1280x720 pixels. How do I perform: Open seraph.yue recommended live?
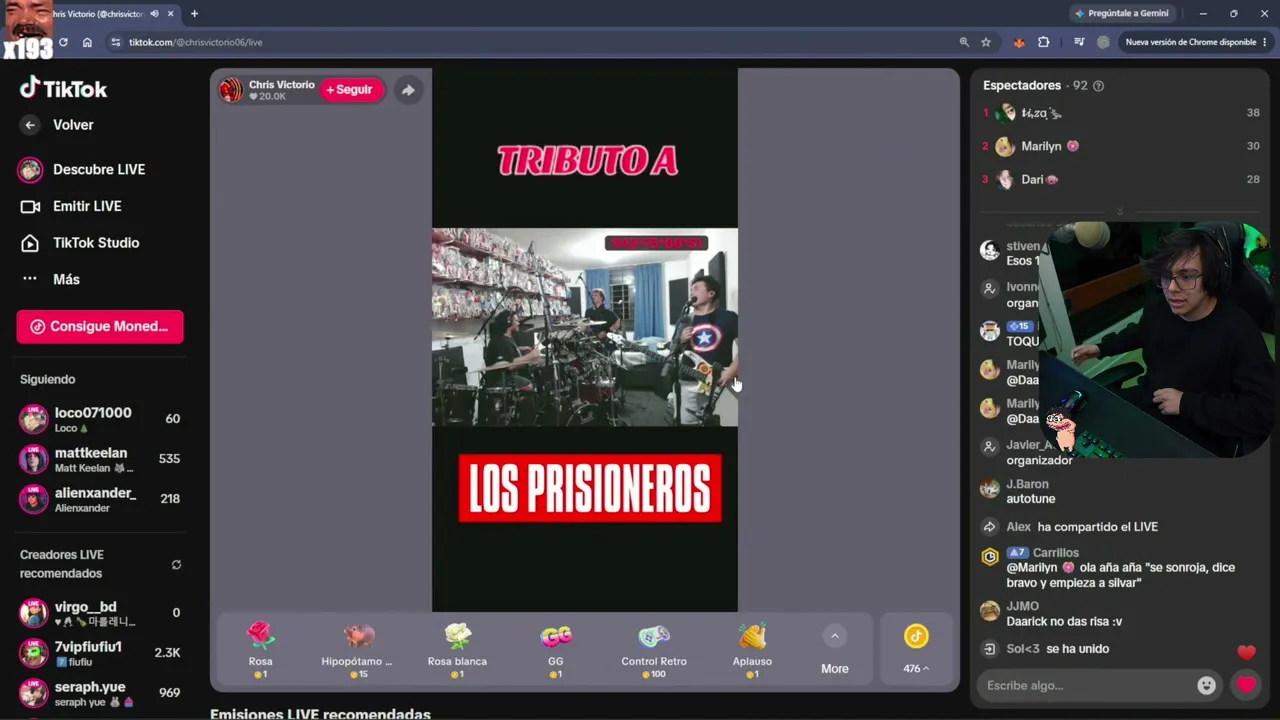100,693
